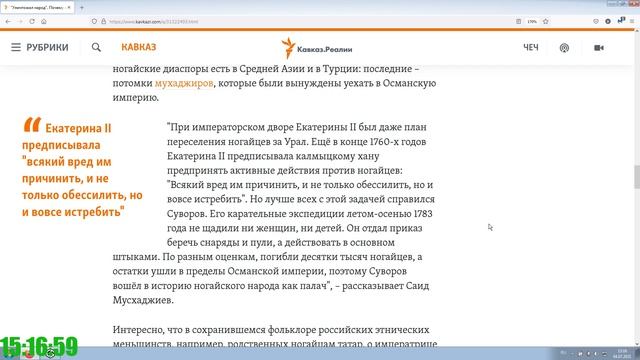Open the video camera icon in the header
Screen dimensions: 640x360
[599, 48]
